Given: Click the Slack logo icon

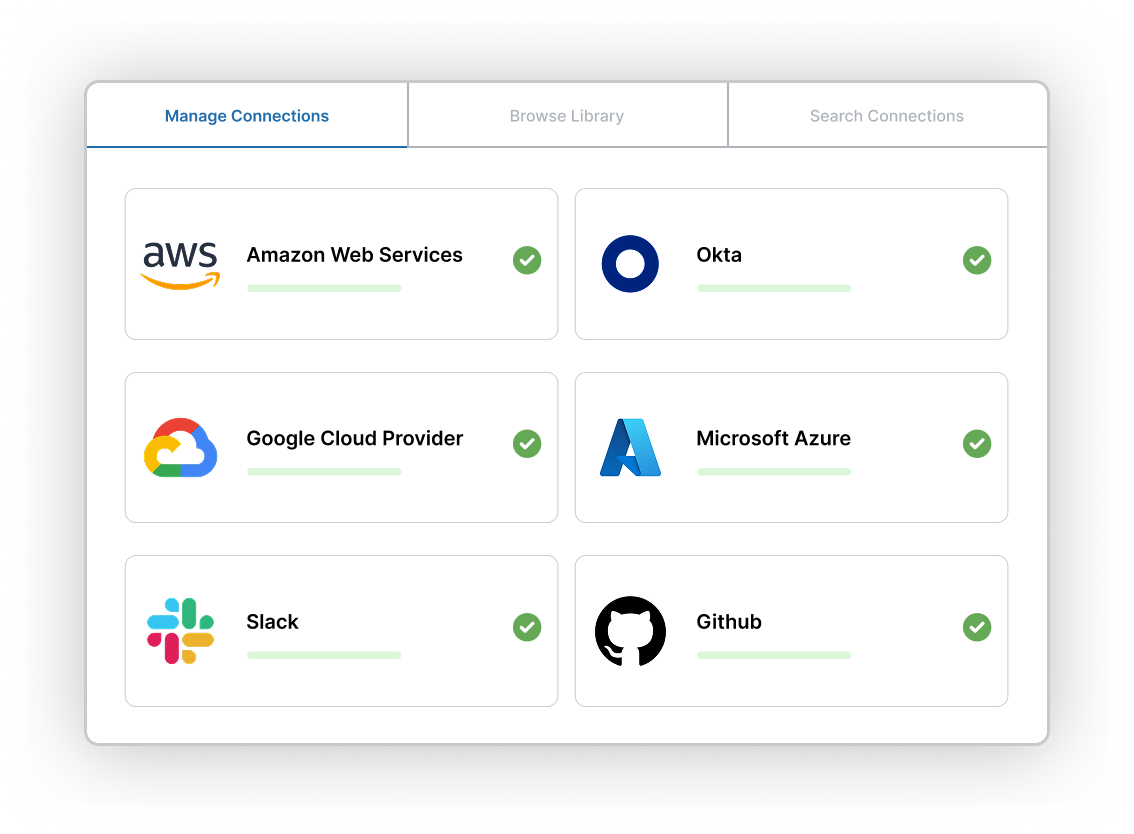Looking at the screenshot, I should tap(180, 631).
